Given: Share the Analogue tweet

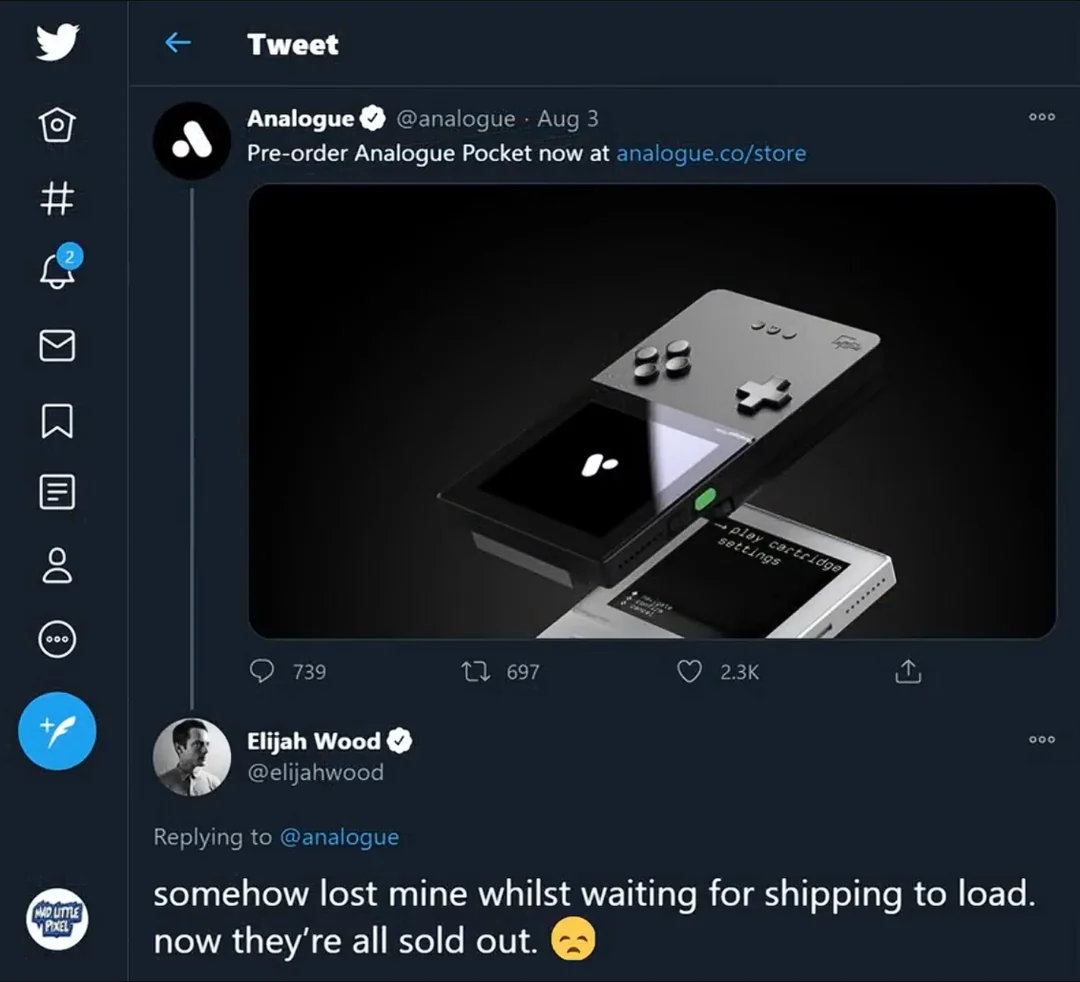Looking at the screenshot, I should (x=907, y=672).
